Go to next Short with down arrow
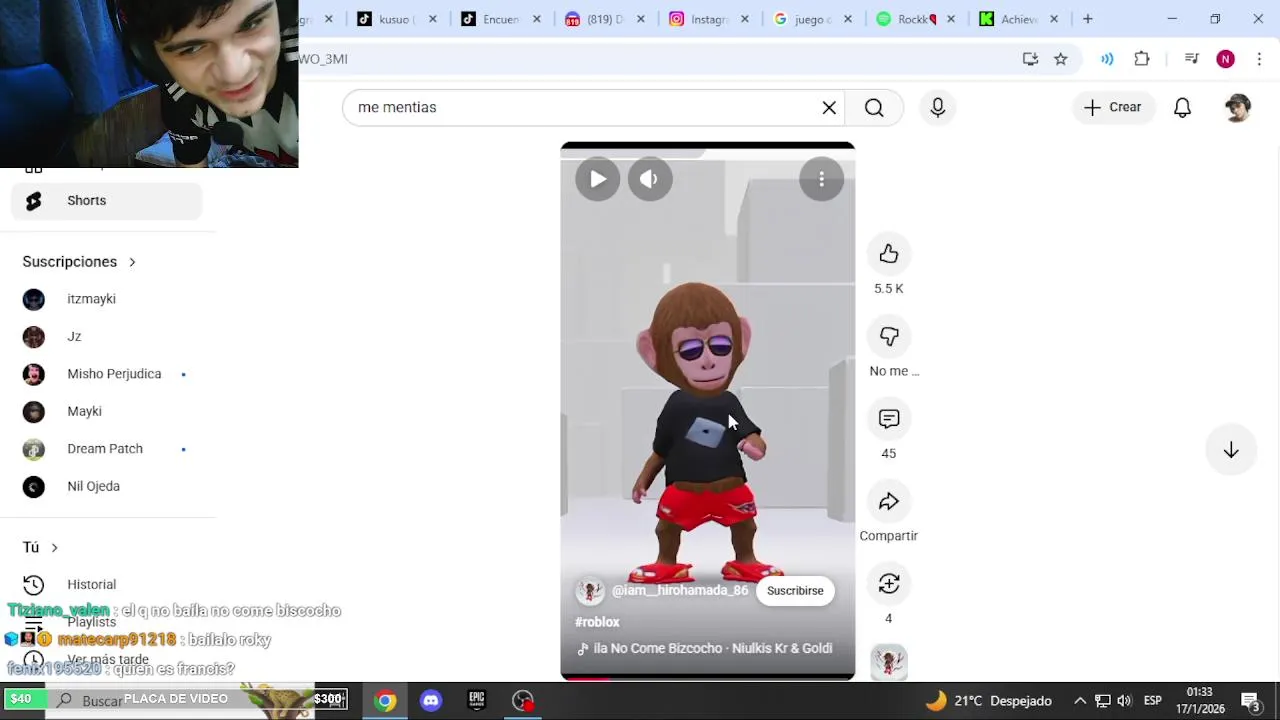 1231,450
